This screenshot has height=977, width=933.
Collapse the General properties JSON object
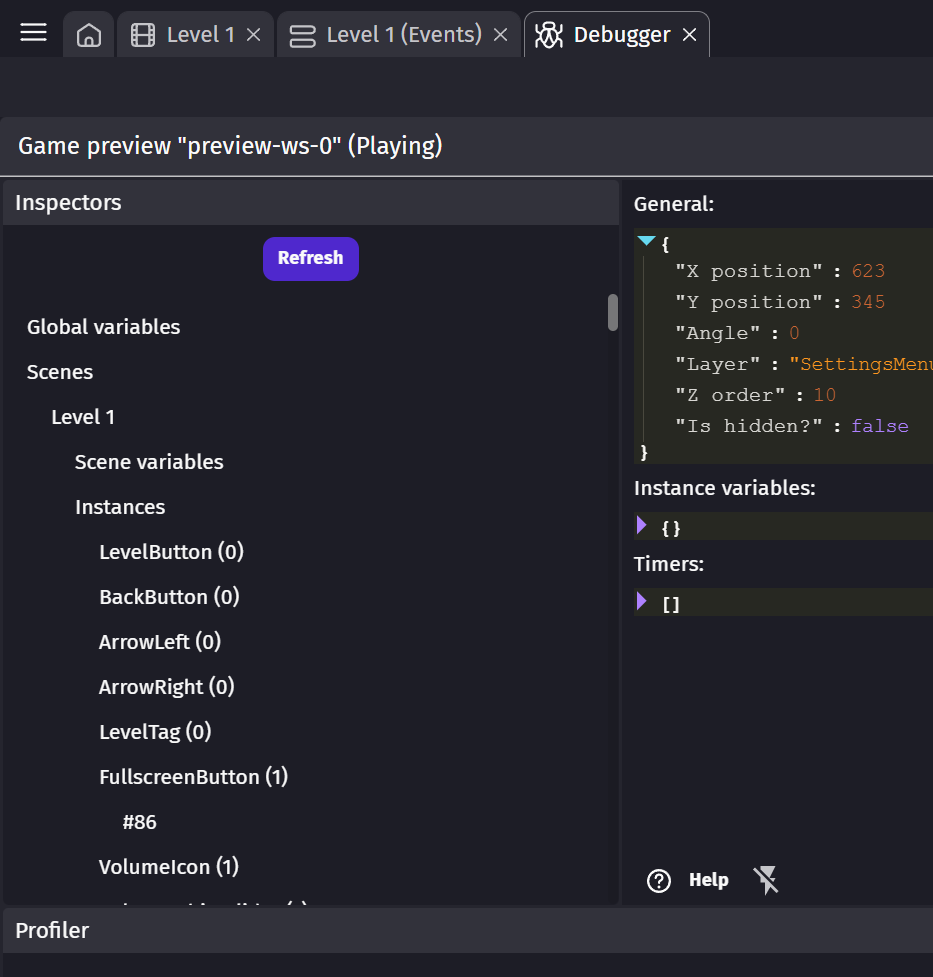(x=646, y=241)
